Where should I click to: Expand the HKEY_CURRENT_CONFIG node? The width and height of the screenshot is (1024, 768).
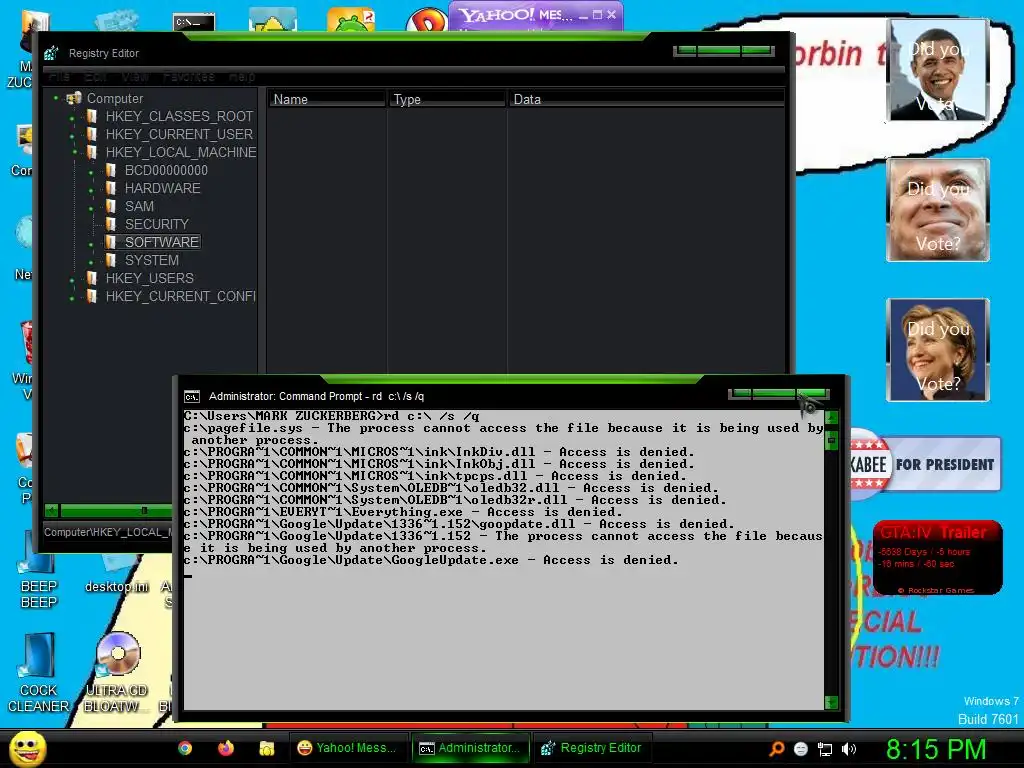tap(72, 298)
